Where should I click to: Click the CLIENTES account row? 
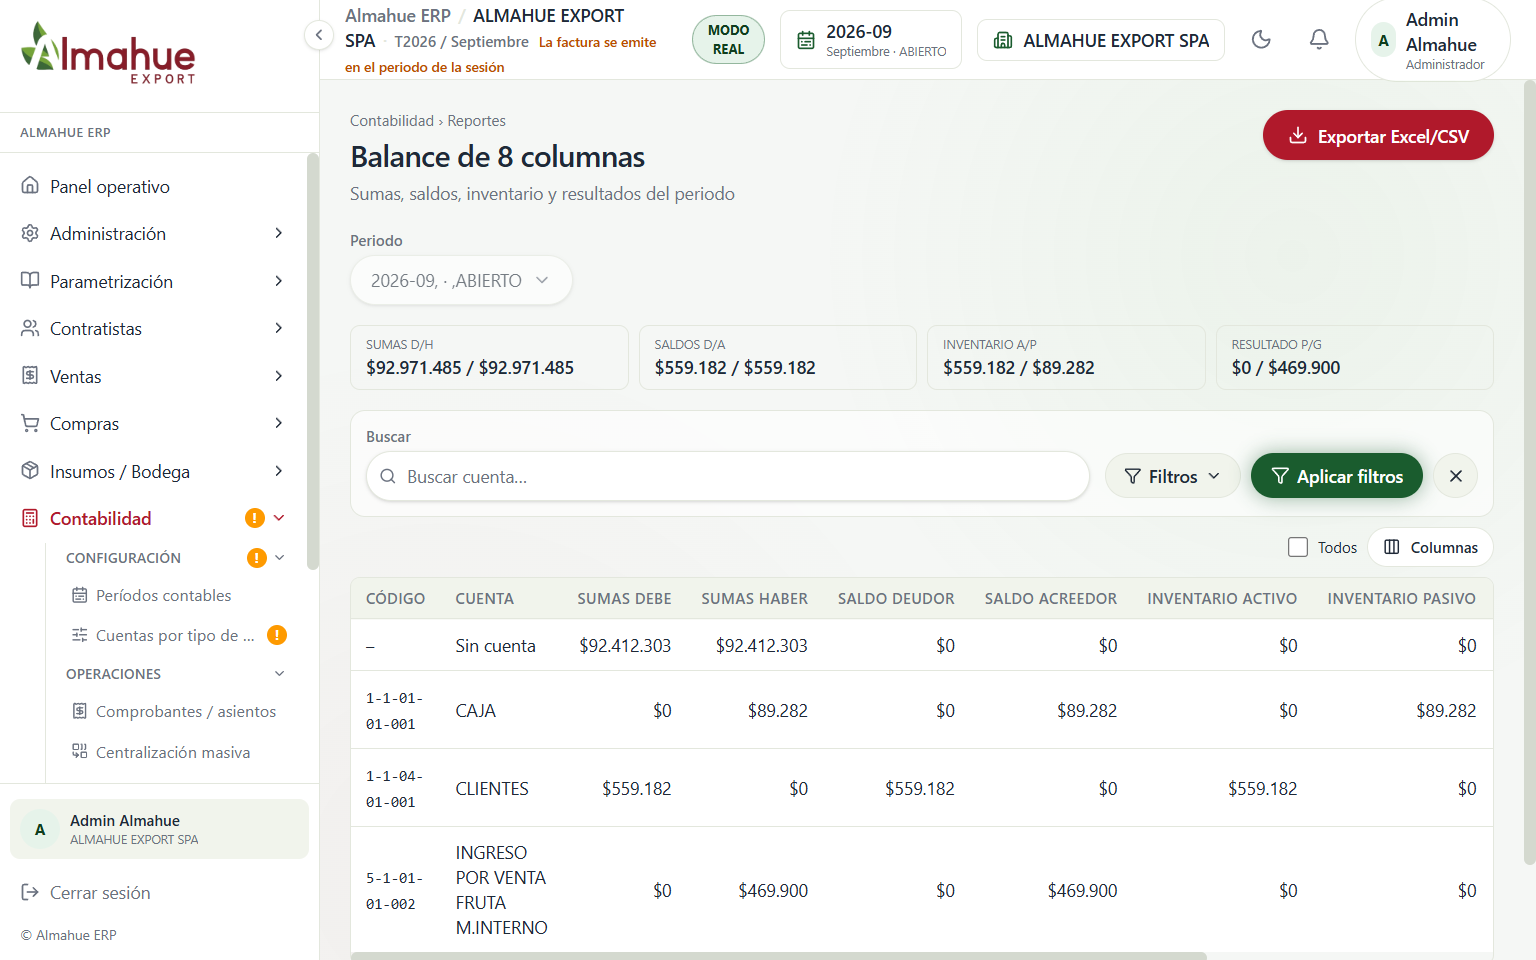[922, 789]
